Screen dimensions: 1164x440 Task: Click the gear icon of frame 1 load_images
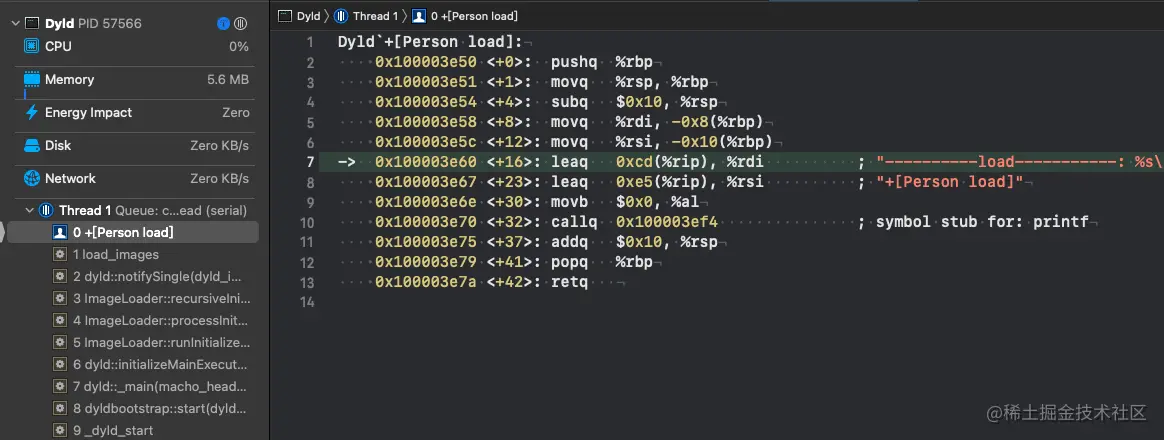click(x=59, y=255)
